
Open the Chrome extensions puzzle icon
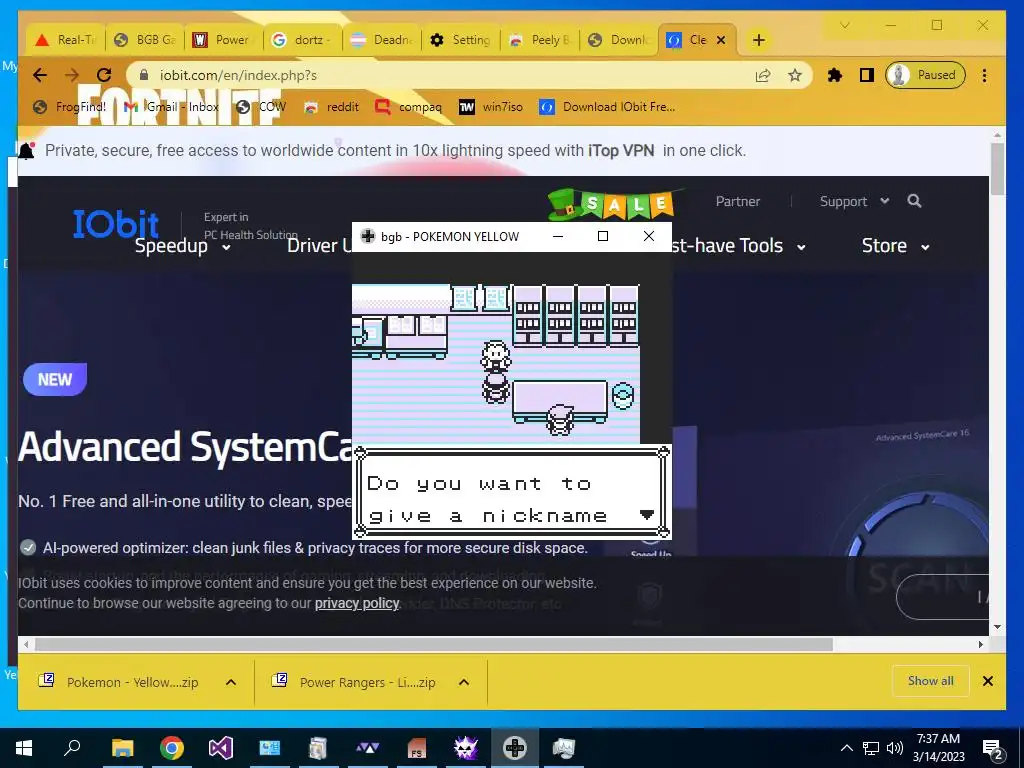click(x=835, y=75)
